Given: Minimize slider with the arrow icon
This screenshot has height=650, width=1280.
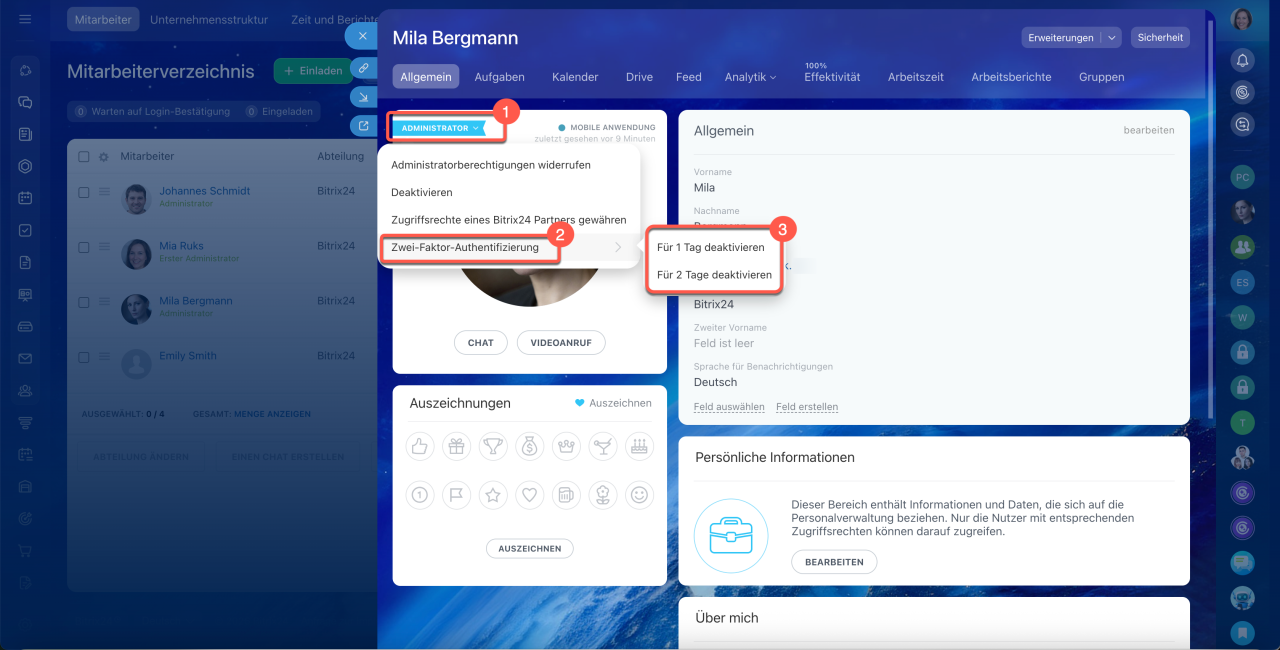Looking at the screenshot, I should tap(363, 97).
